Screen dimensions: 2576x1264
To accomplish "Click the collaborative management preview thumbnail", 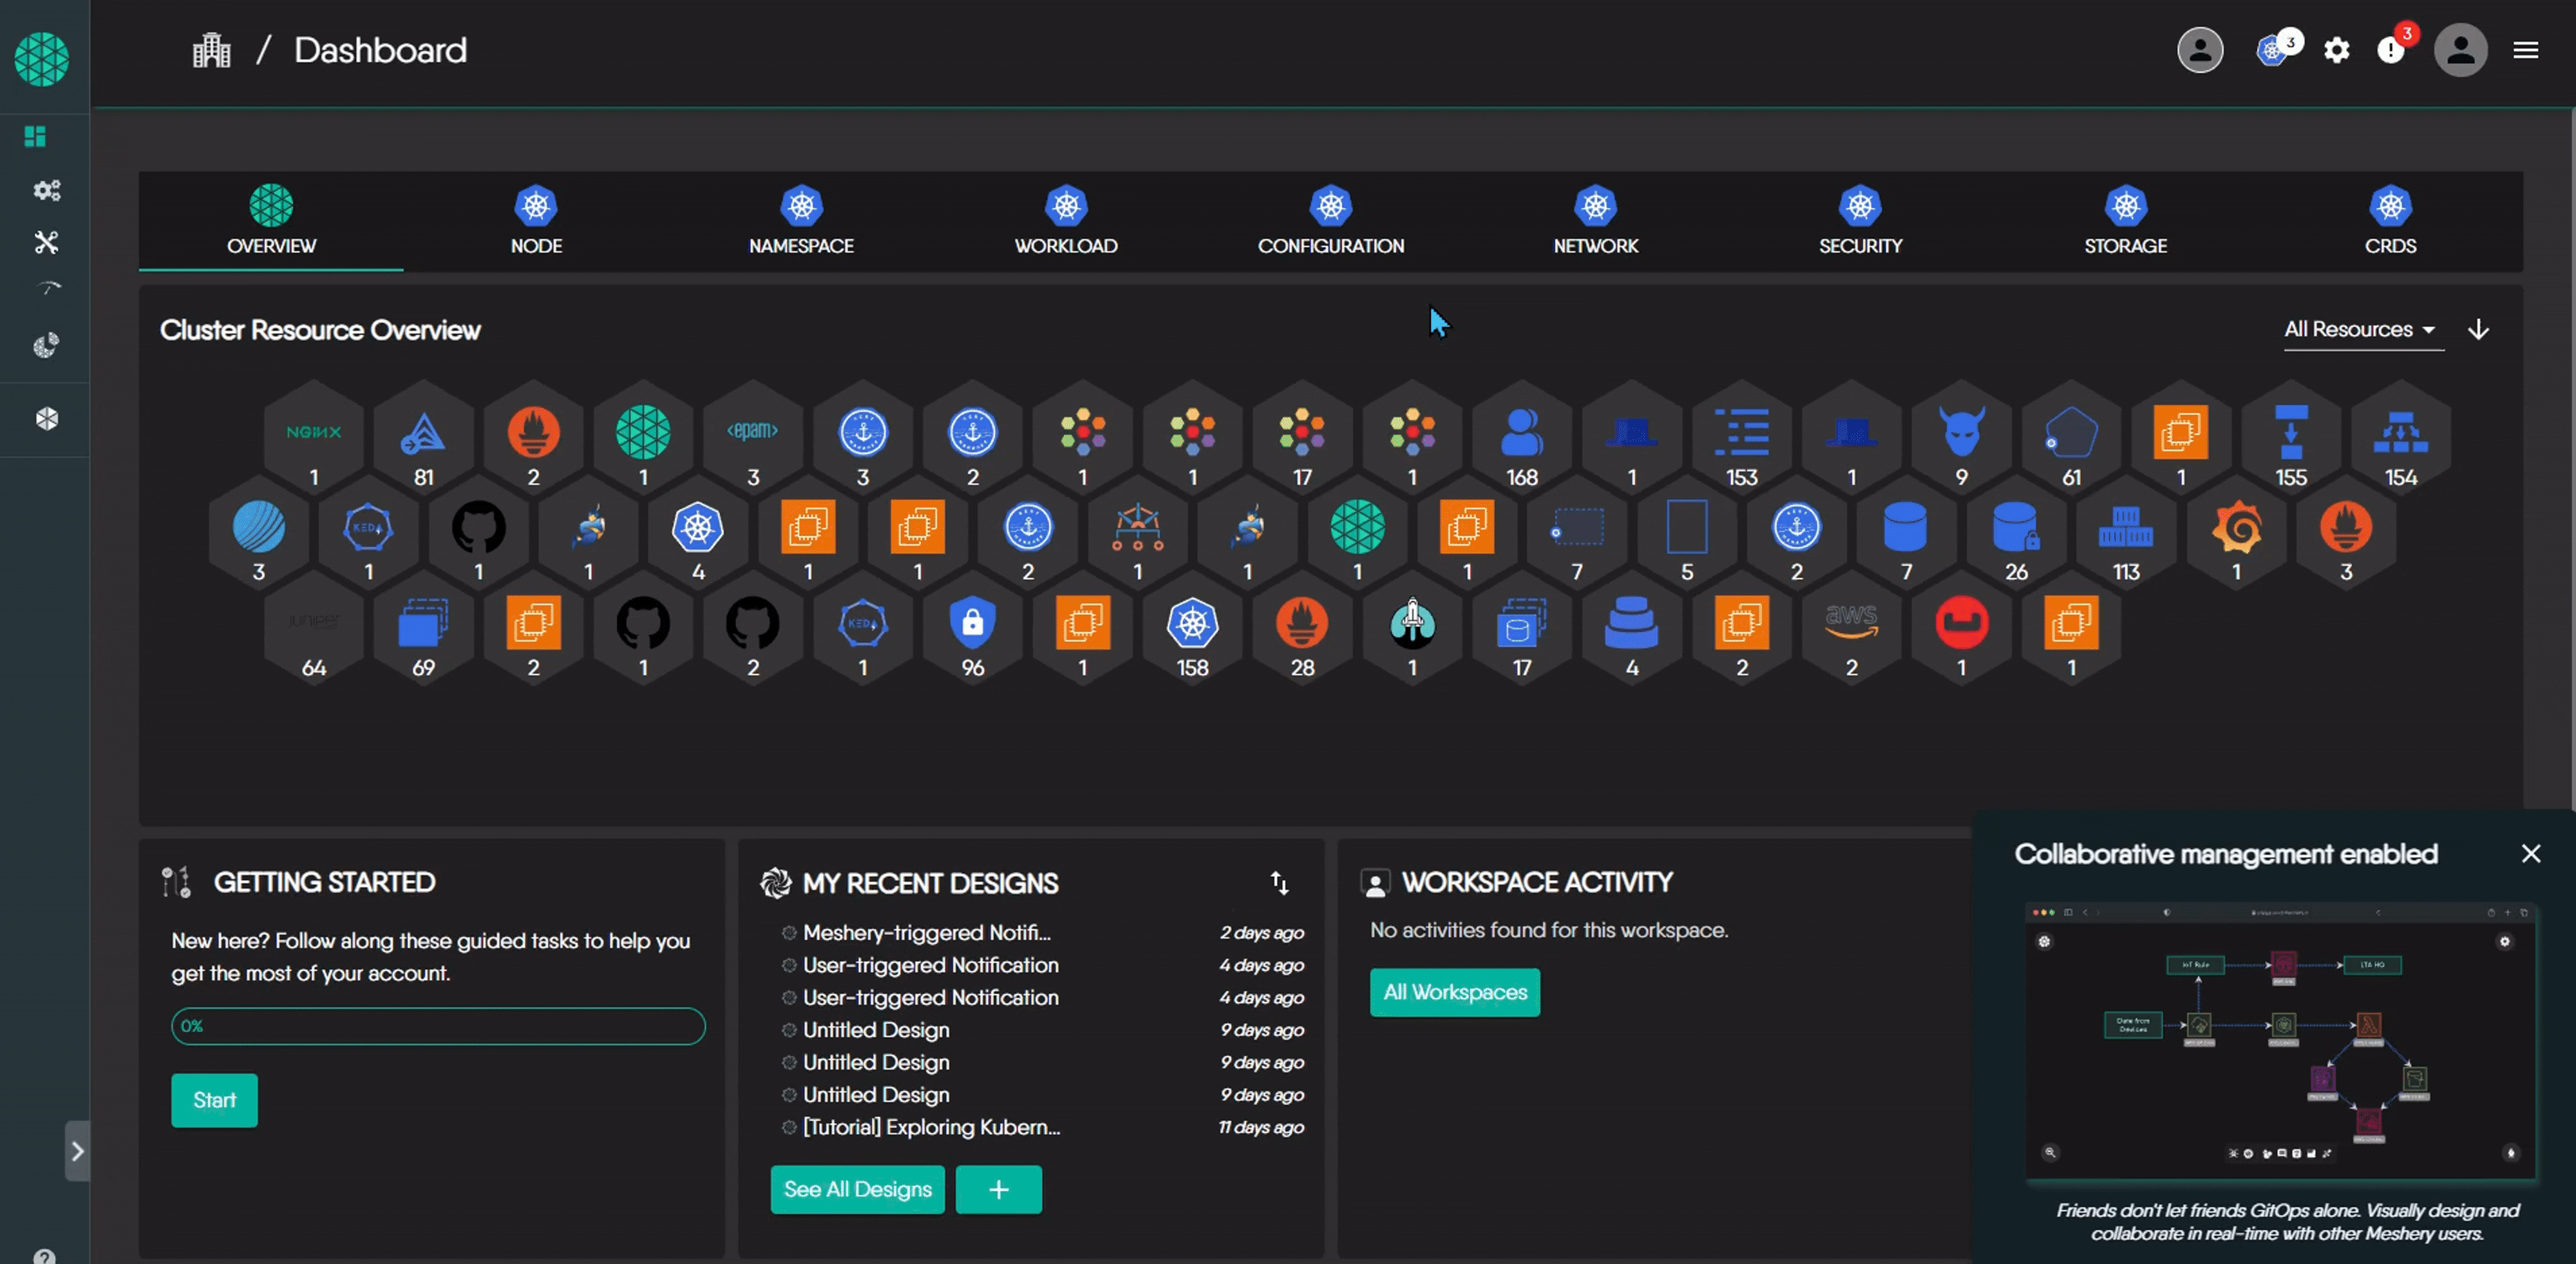I will click(2280, 1040).
